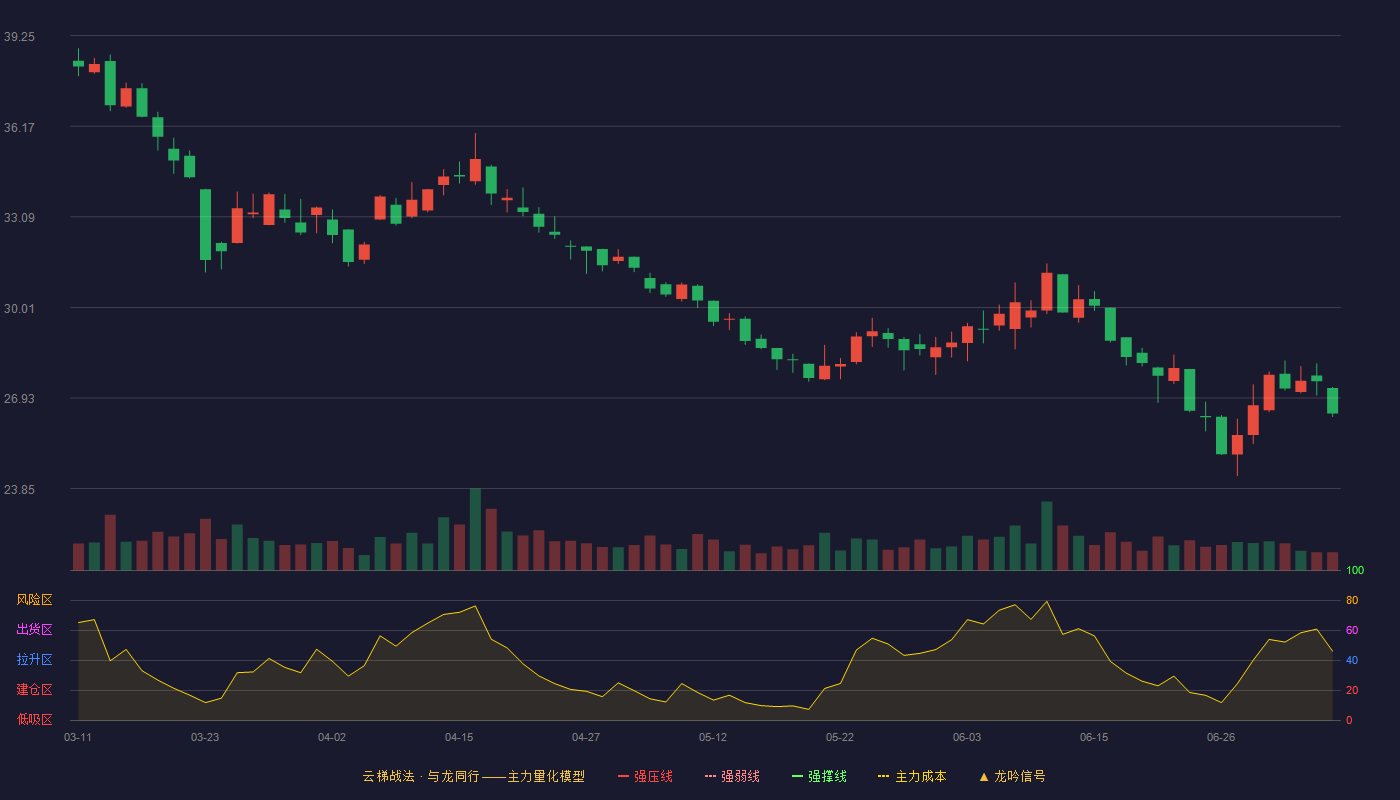
Task: Select the 拉升区 zone label
Action: coord(34,660)
